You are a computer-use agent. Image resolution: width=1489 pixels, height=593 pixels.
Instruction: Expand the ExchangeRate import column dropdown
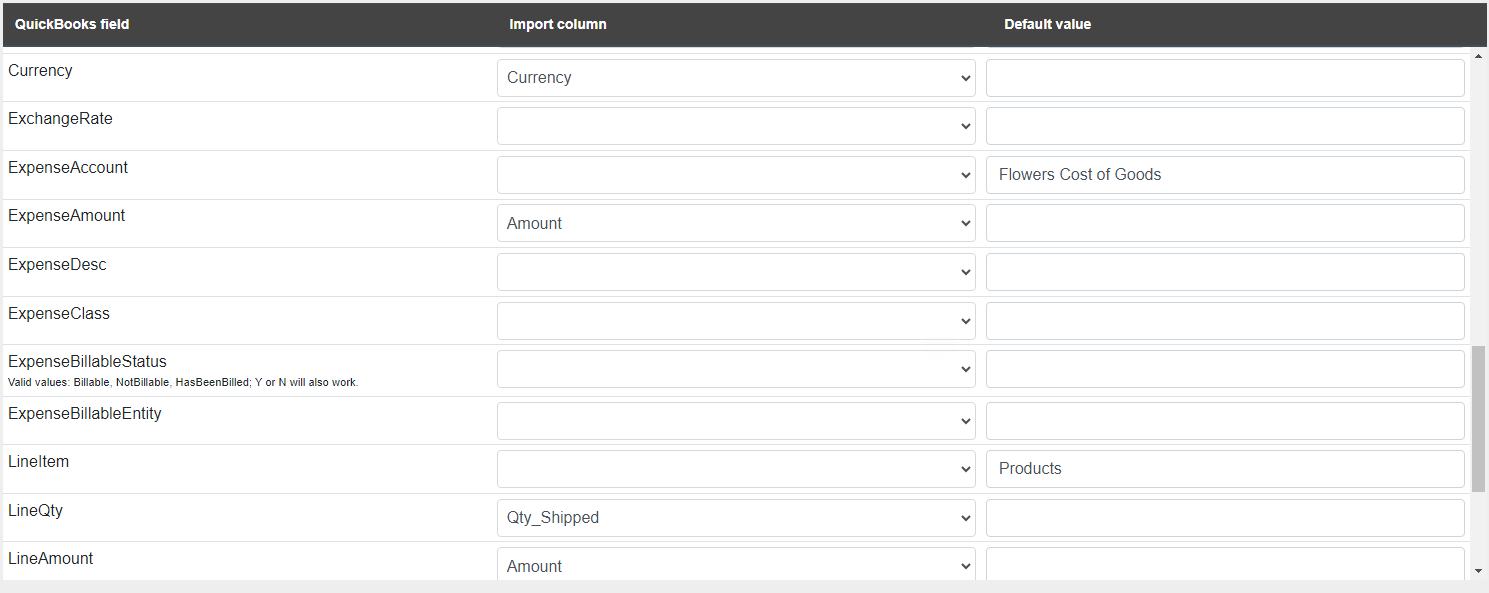click(x=736, y=126)
